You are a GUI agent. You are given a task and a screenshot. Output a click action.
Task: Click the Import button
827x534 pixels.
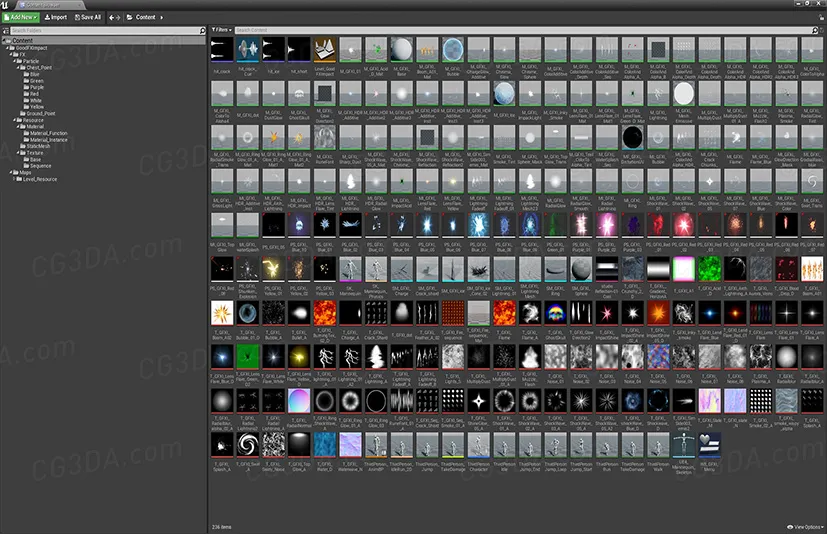[55, 17]
